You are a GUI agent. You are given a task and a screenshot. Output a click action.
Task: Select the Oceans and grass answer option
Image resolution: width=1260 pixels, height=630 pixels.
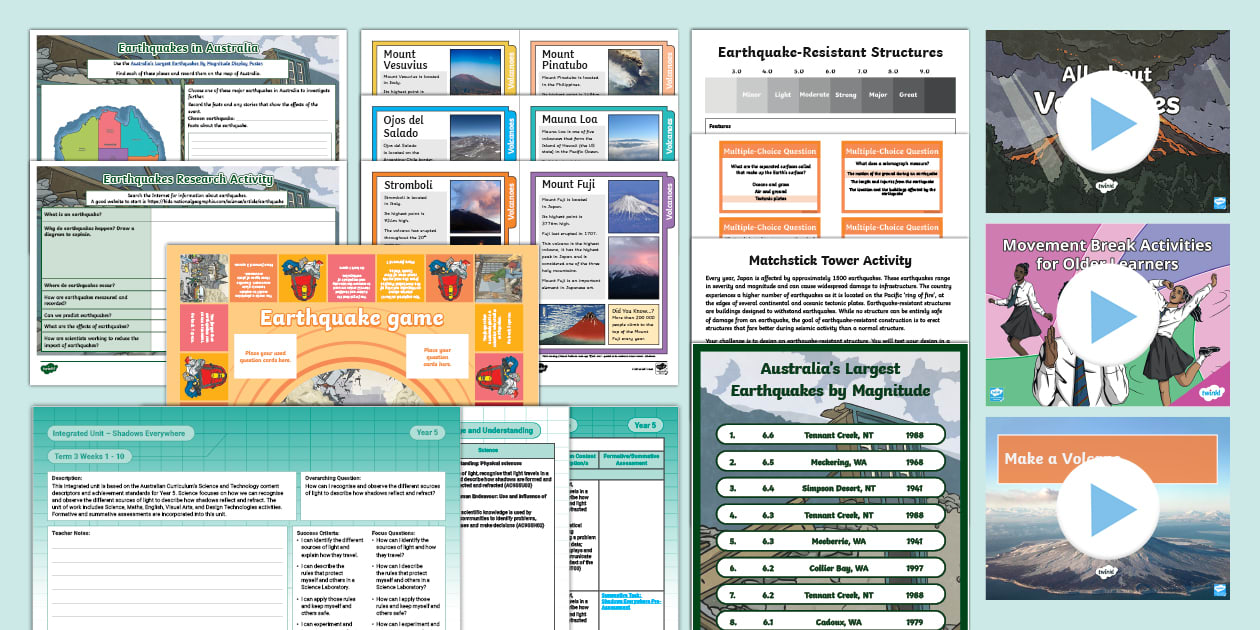pos(771,184)
